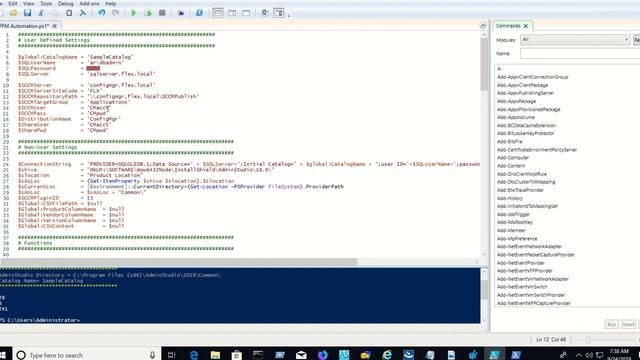Toggle the Show Command Add-on icon
The image size is (640, 360).
pyautogui.click(x=278, y=13)
